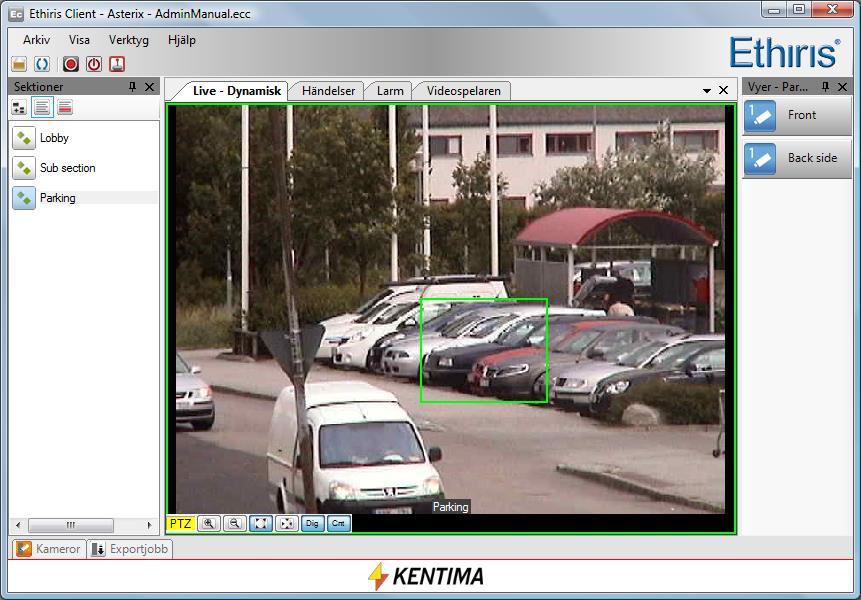861x600 pixels.
Task: Toggle the expand-to-corners button
Action: 260,524
